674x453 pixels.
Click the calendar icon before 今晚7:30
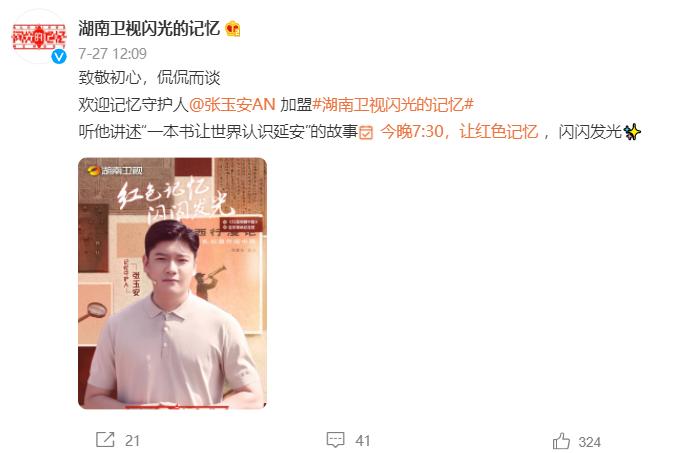(366, 132)
